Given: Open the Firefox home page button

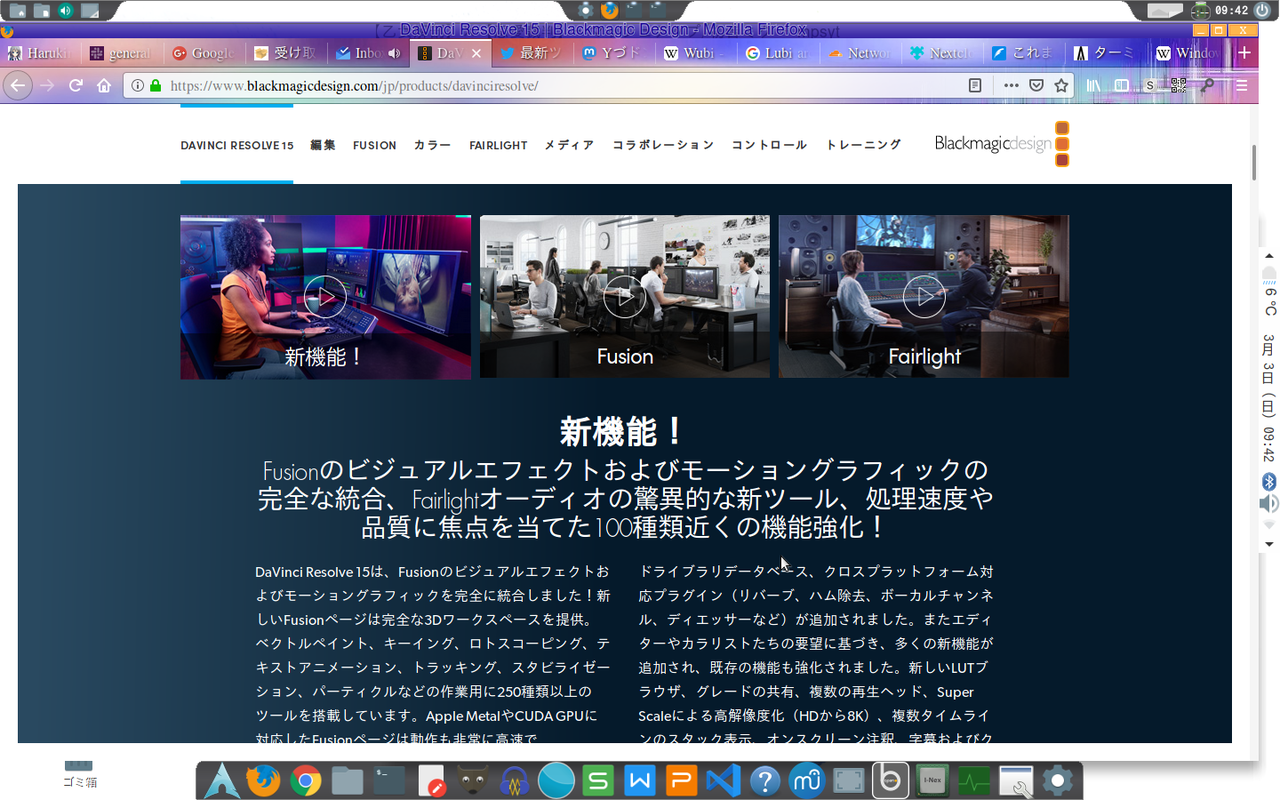Looking at the screenshot, I should pyautogui.click(x=104, y=86).
